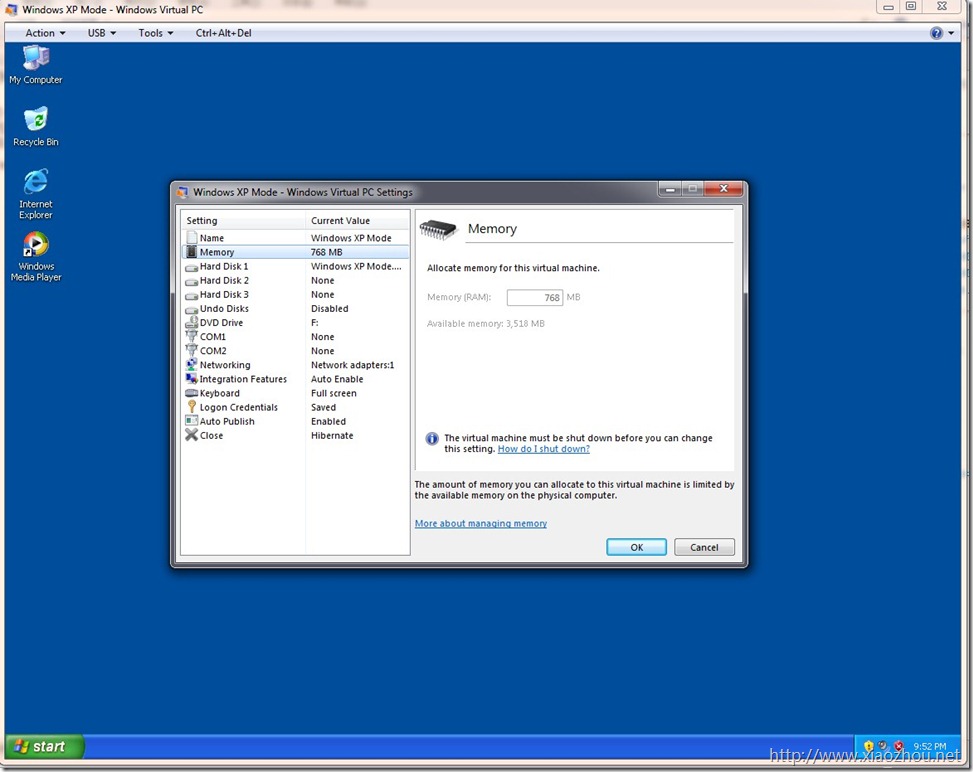
Task: Click OK to confirm settings
Action: [637, 547]
